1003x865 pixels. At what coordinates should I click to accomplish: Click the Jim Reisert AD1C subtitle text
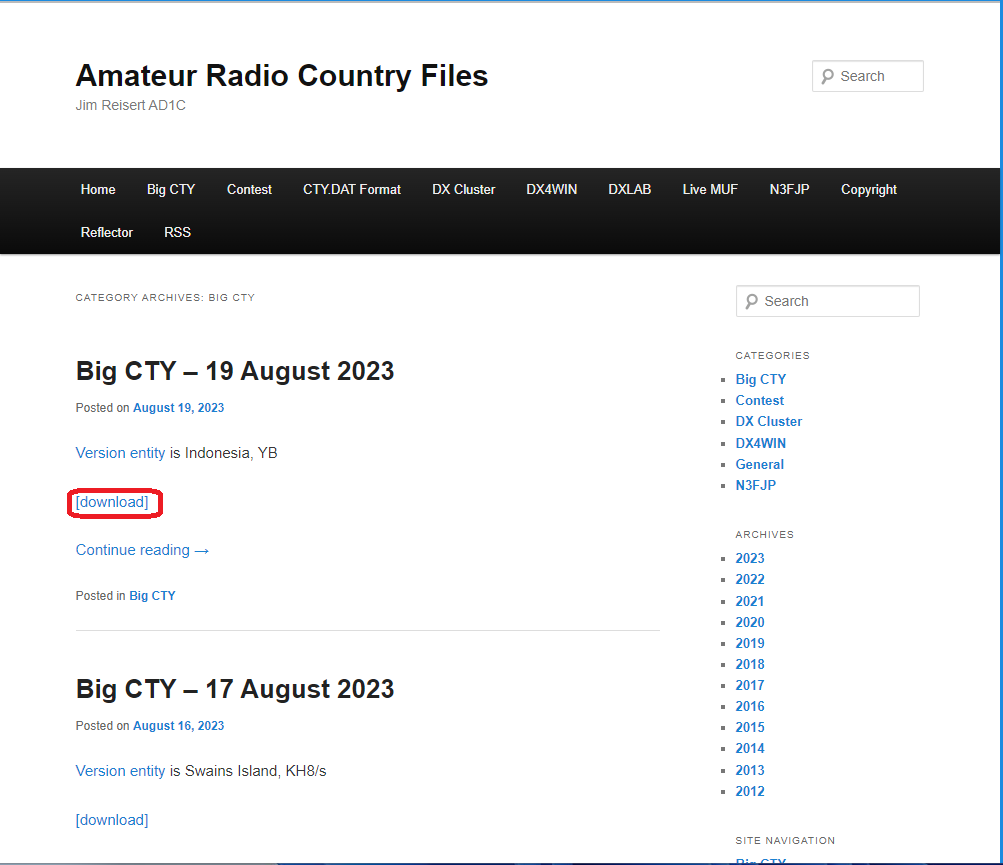click(x=130, y=106)
